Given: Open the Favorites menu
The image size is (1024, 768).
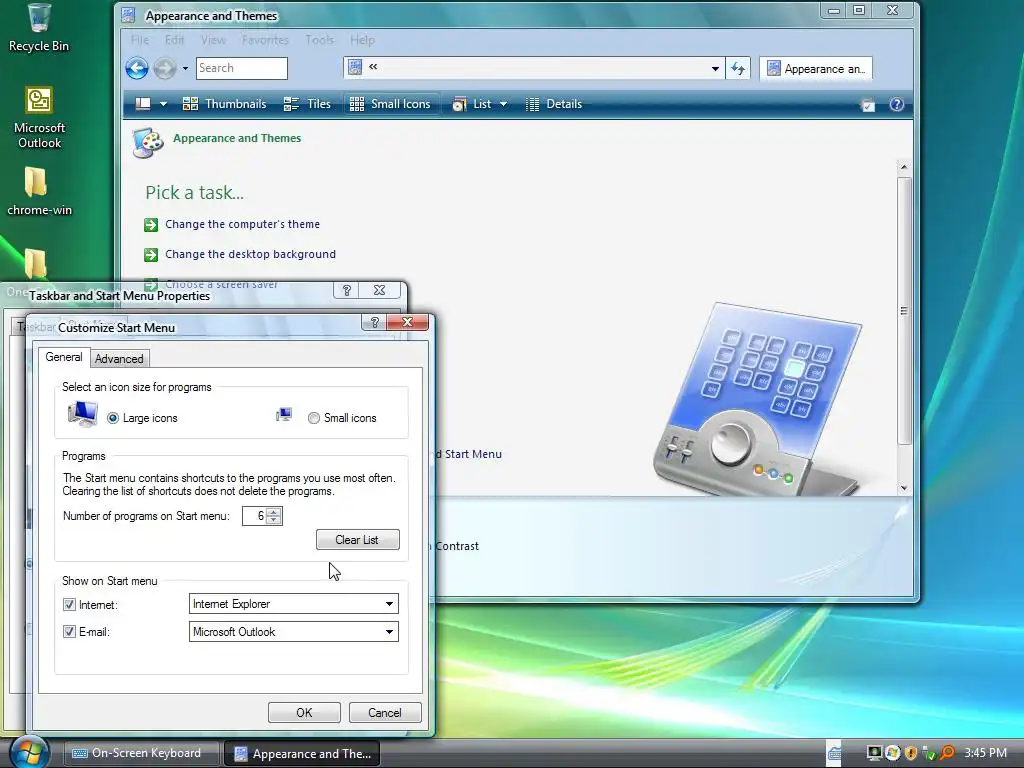Looking at the screenshot, I should (x=265, y=40).
